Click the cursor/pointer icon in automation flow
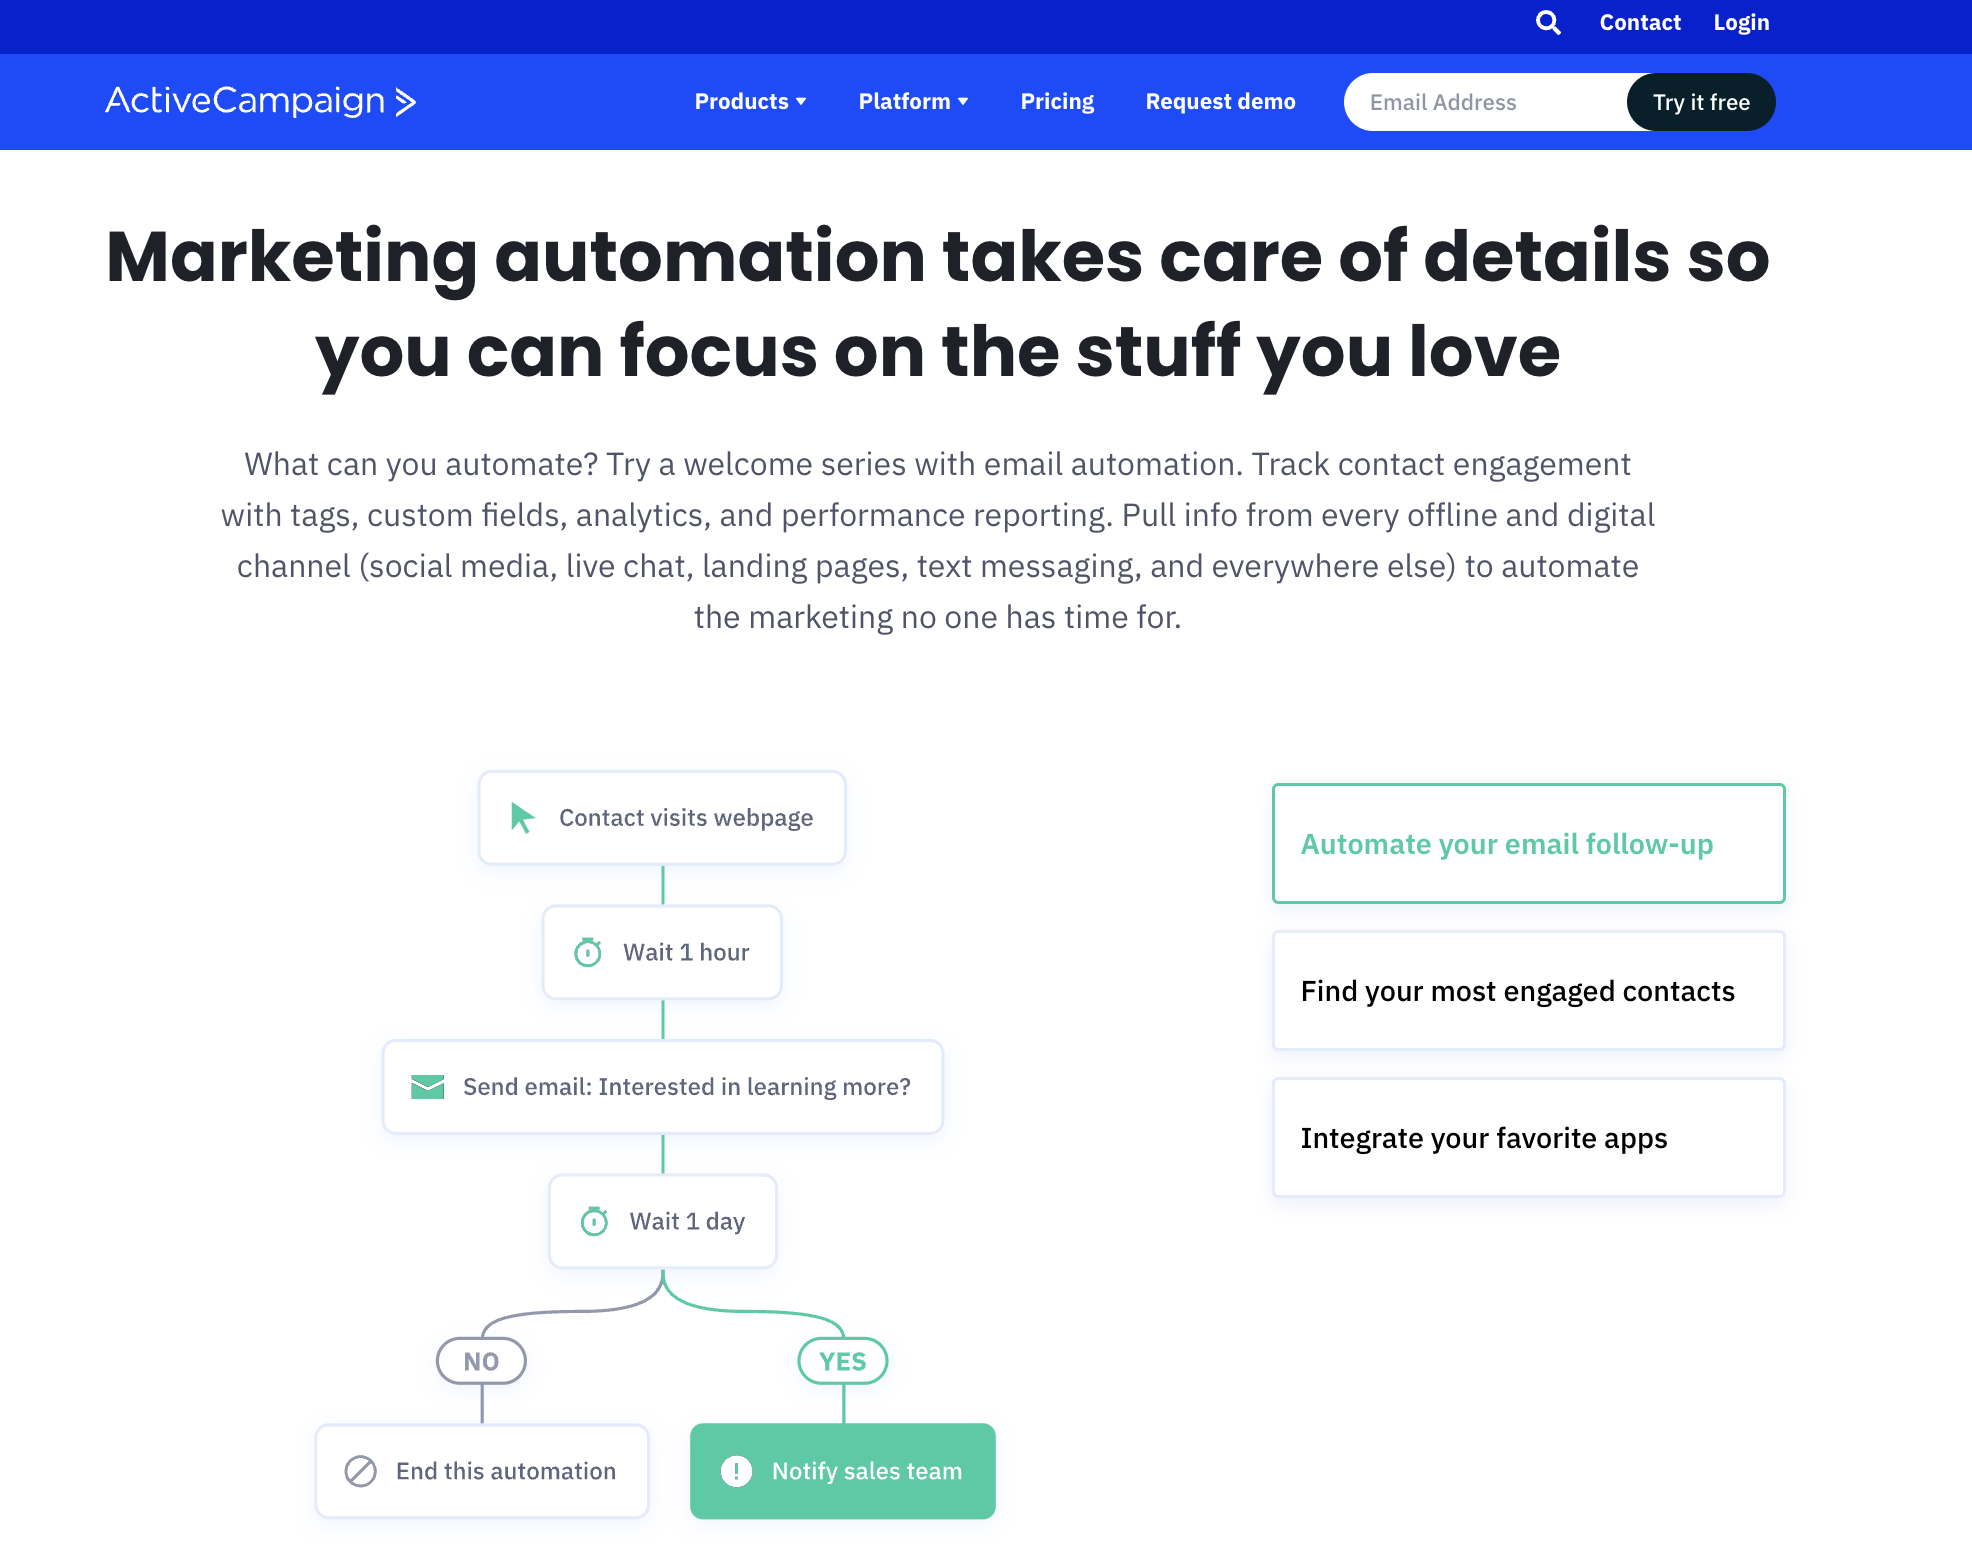The image size is (1972, 1544). pos(523,816)
